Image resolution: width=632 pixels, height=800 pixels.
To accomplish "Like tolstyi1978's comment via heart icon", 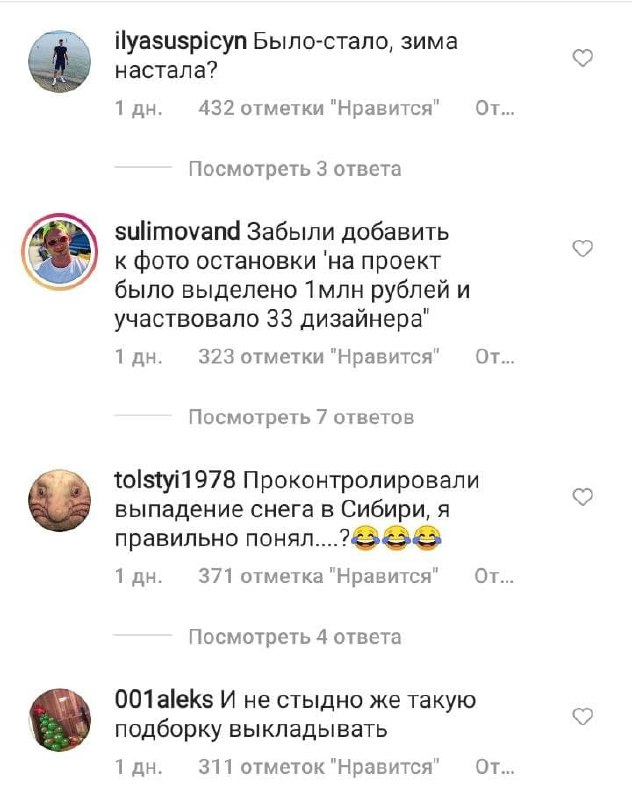I will coord(583,496).
